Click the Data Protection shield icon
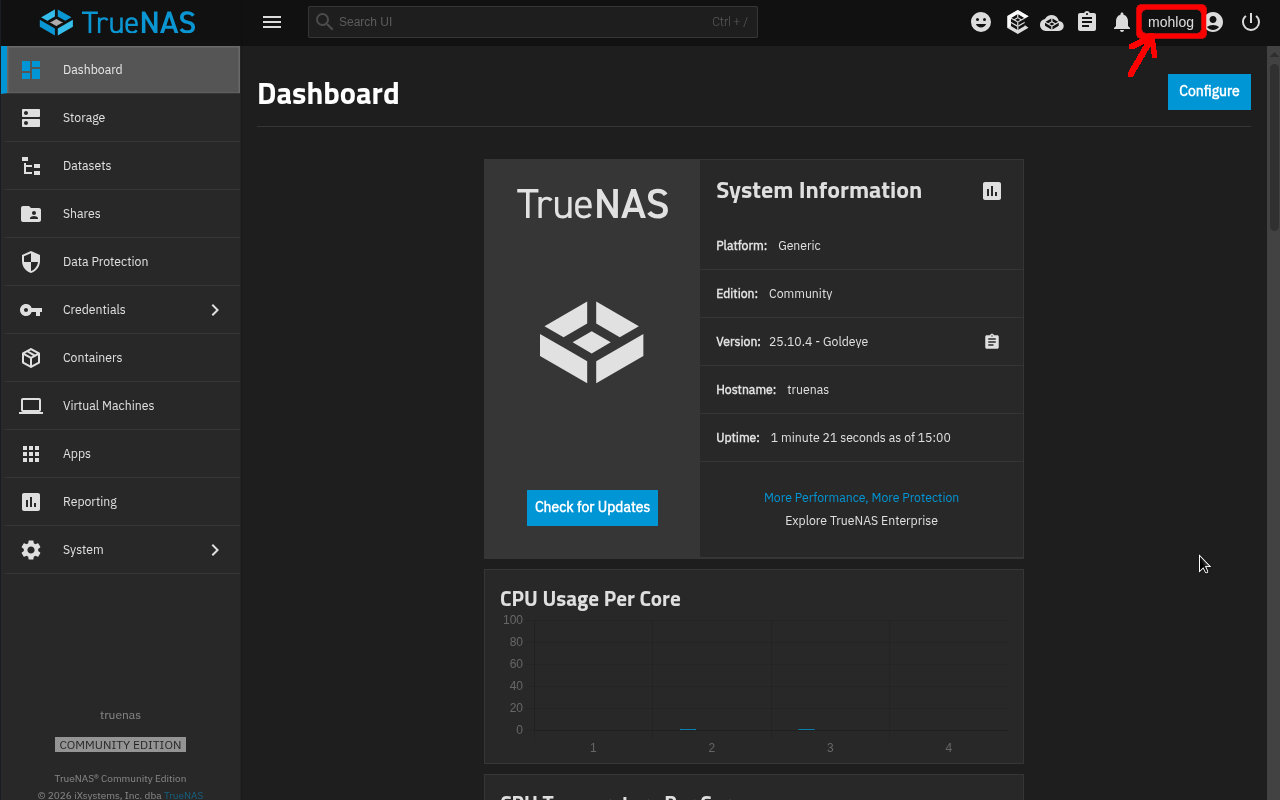This screenshot has width=1280, height=800. [31, 262]
